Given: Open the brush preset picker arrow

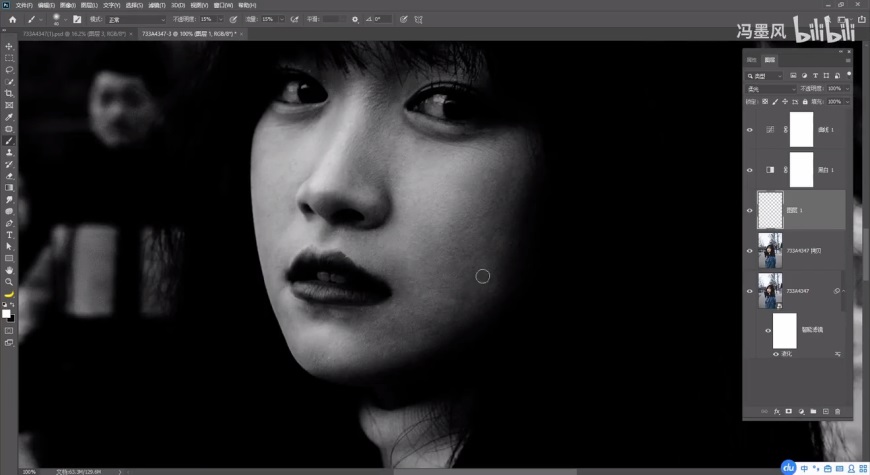Looking at the screenshot, I should [65, 19].
